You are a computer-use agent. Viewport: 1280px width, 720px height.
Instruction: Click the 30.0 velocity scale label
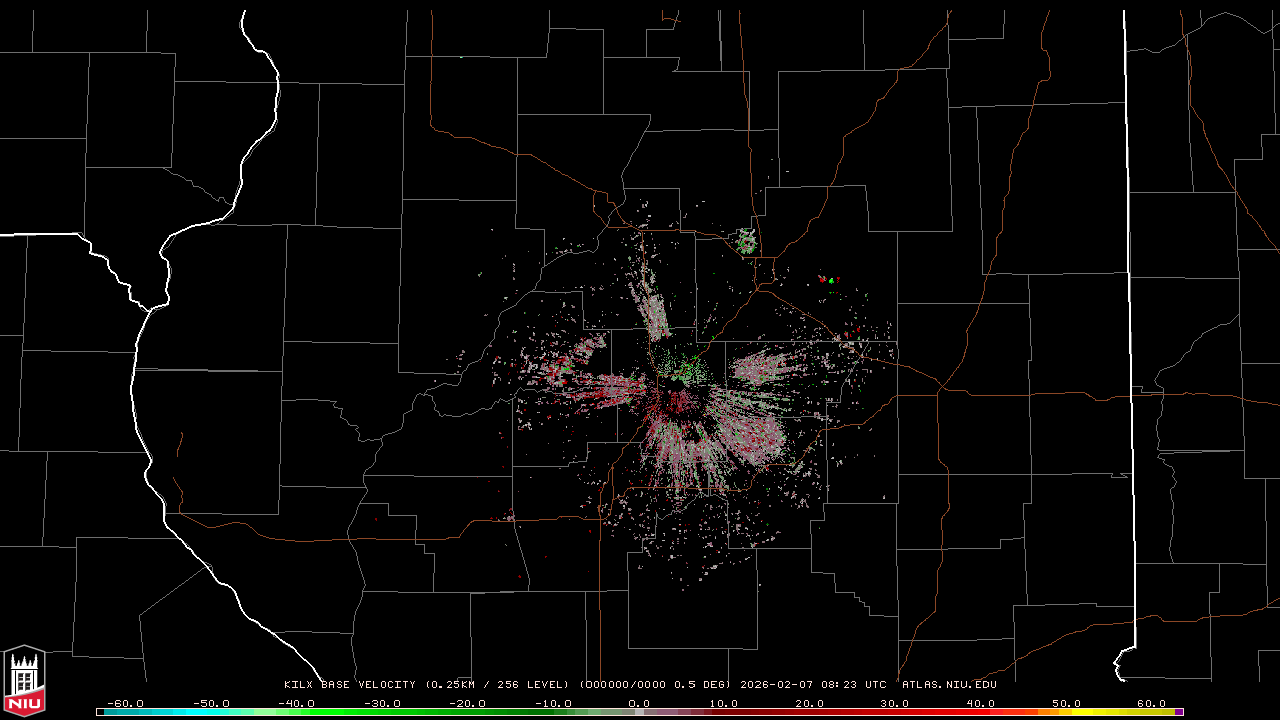[x=894, y=703]
